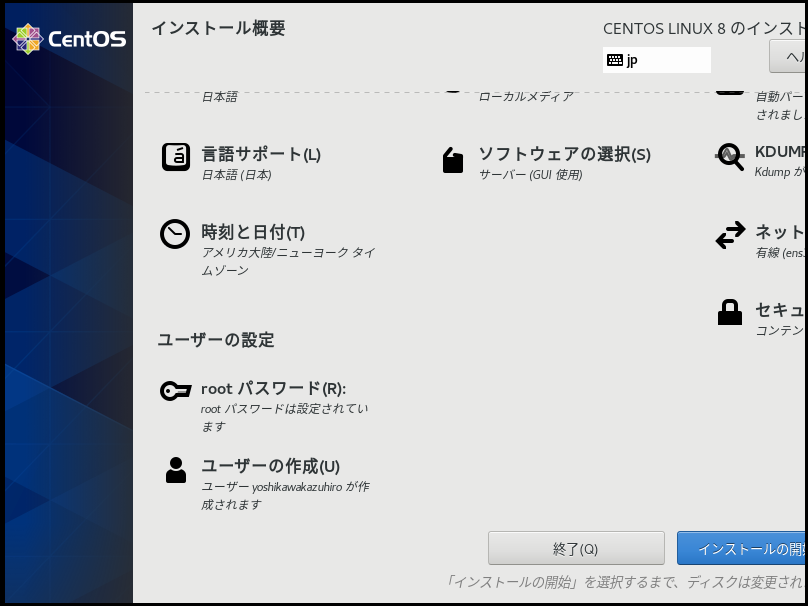Viewport: 808px width, 606px height.
Task: Select the ソフトウェアの選択(S) heading
Action: [564, 154]
